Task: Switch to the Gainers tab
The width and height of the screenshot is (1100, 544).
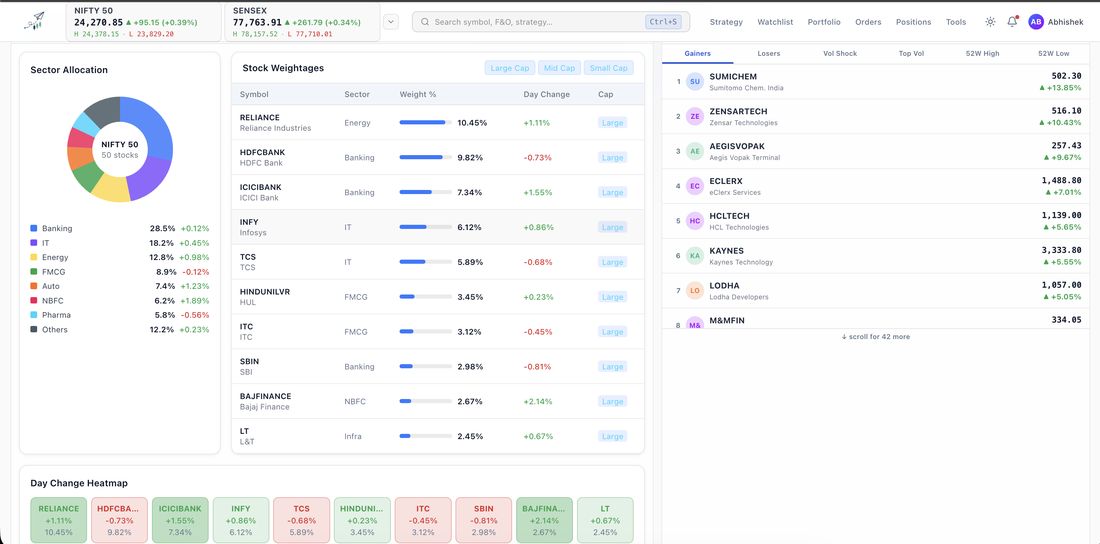Action: pyautogui.click(x=697, y=53)
